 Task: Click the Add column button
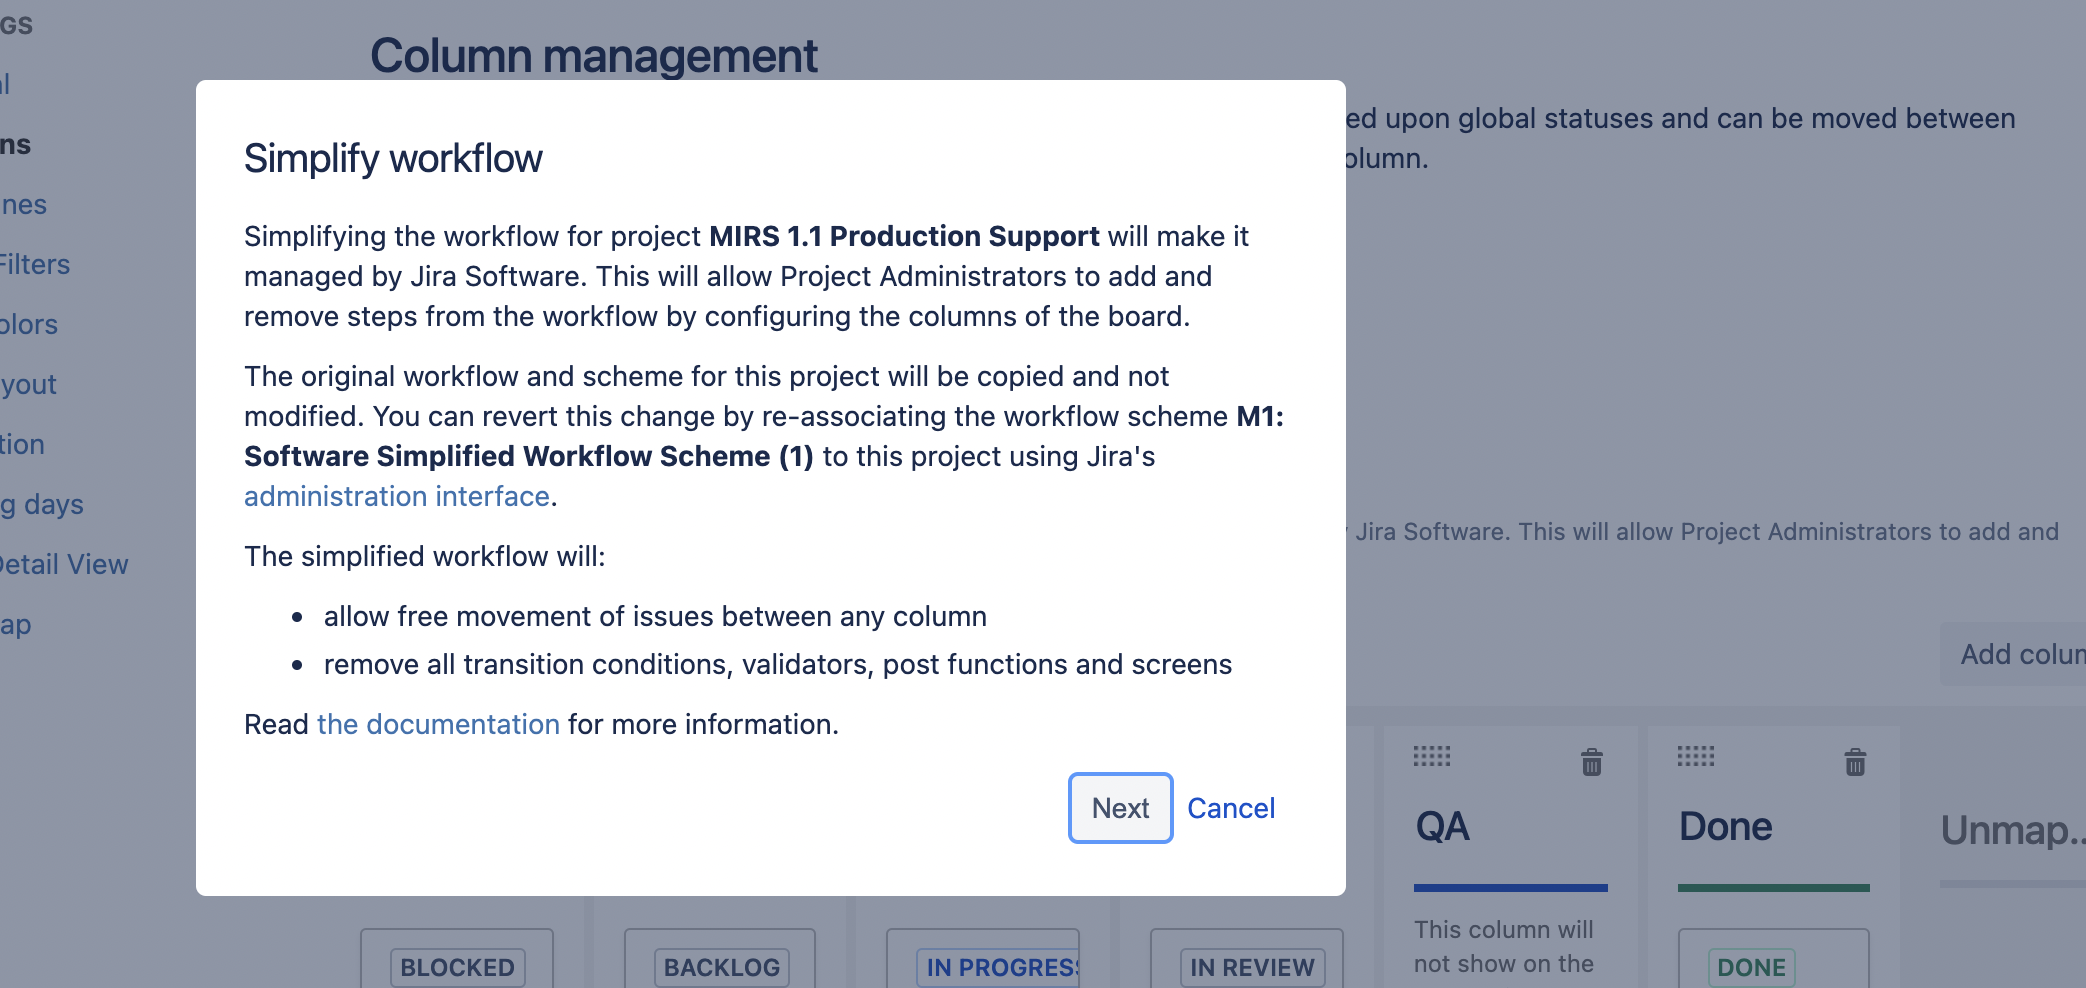point(2013,654)
